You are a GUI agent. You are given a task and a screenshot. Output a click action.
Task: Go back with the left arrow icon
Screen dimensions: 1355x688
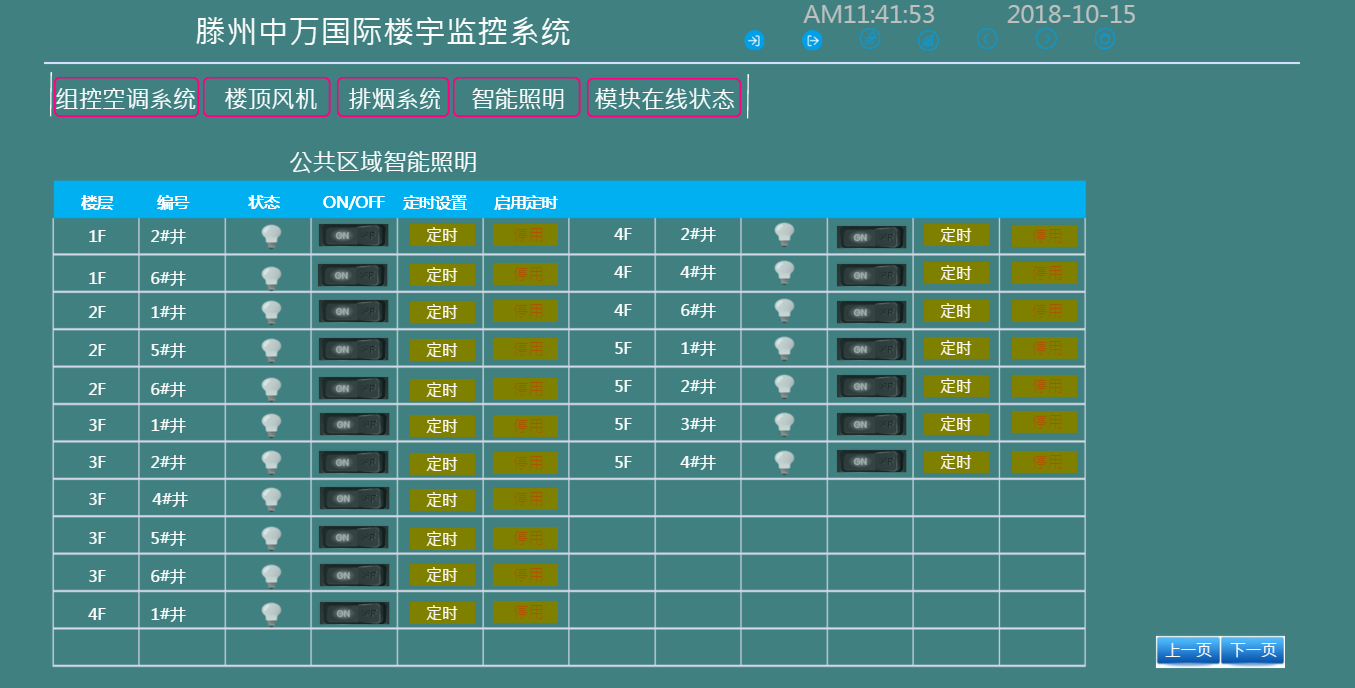[x=987, y=40]
